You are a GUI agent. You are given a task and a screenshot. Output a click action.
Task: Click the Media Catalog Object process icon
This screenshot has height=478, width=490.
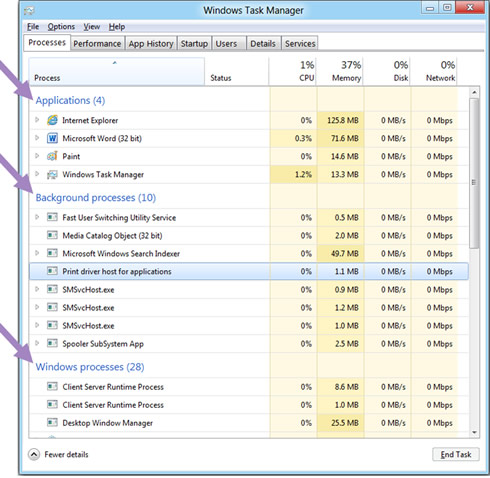click(x=52, y=235)
